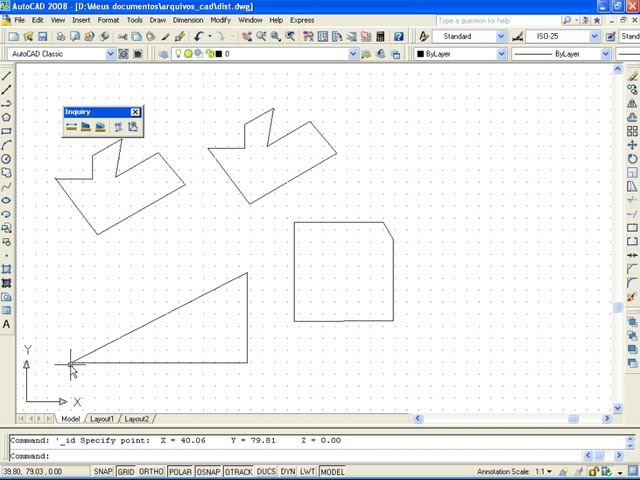This screenshot has width=640, height=480.
Task: Open the Undo history dropdown arrow
Action: (x=210, y=37)
